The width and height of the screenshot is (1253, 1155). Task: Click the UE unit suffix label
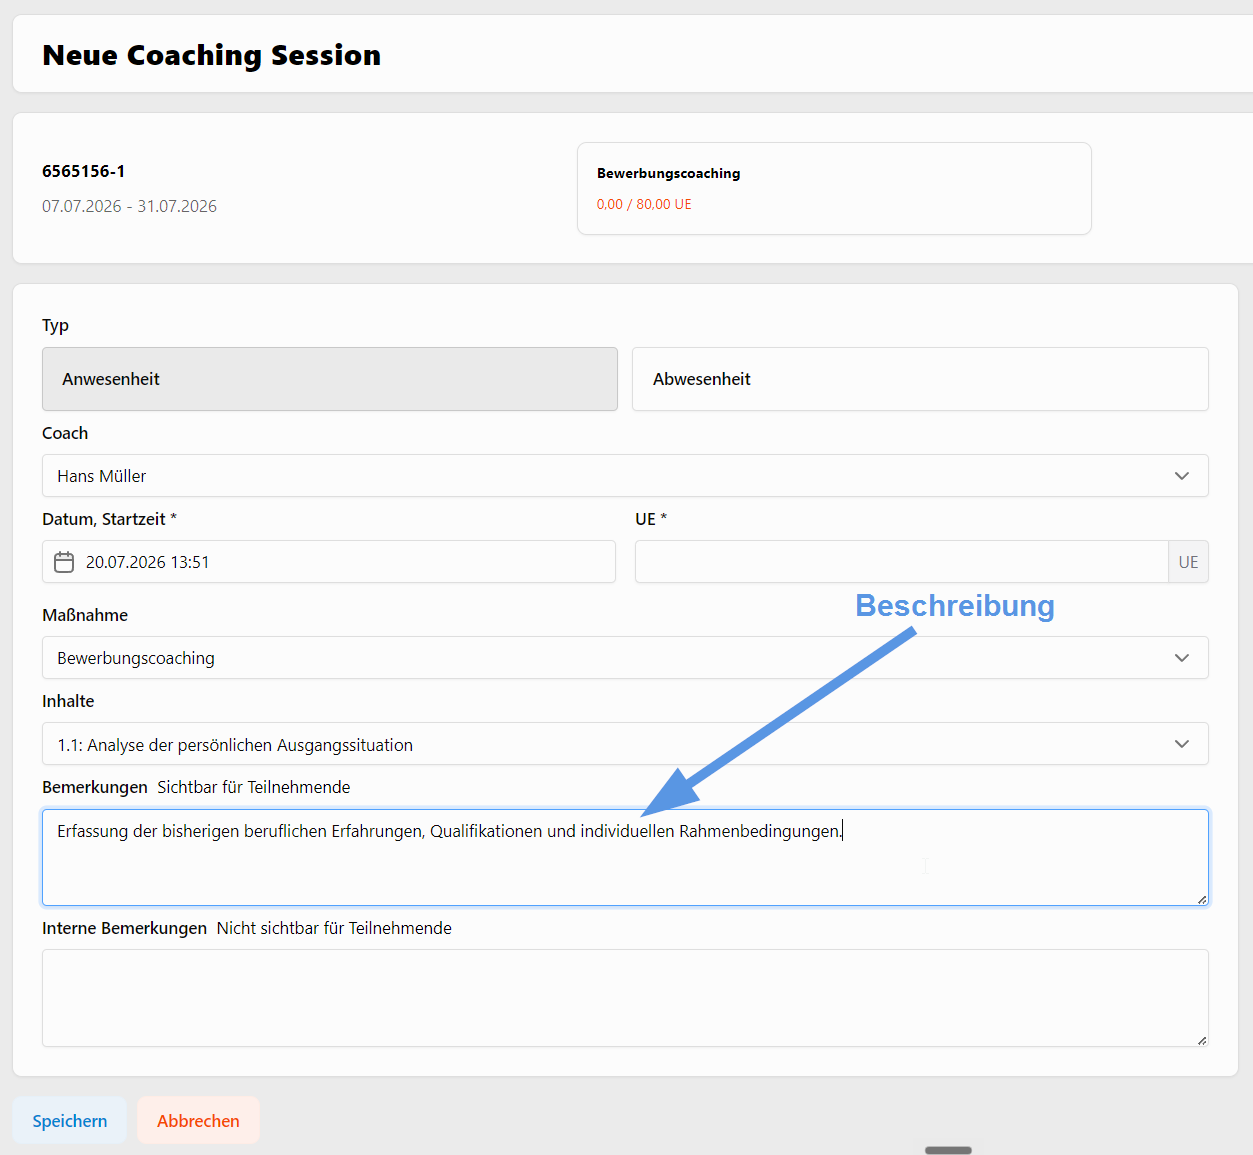[1188, 562]
